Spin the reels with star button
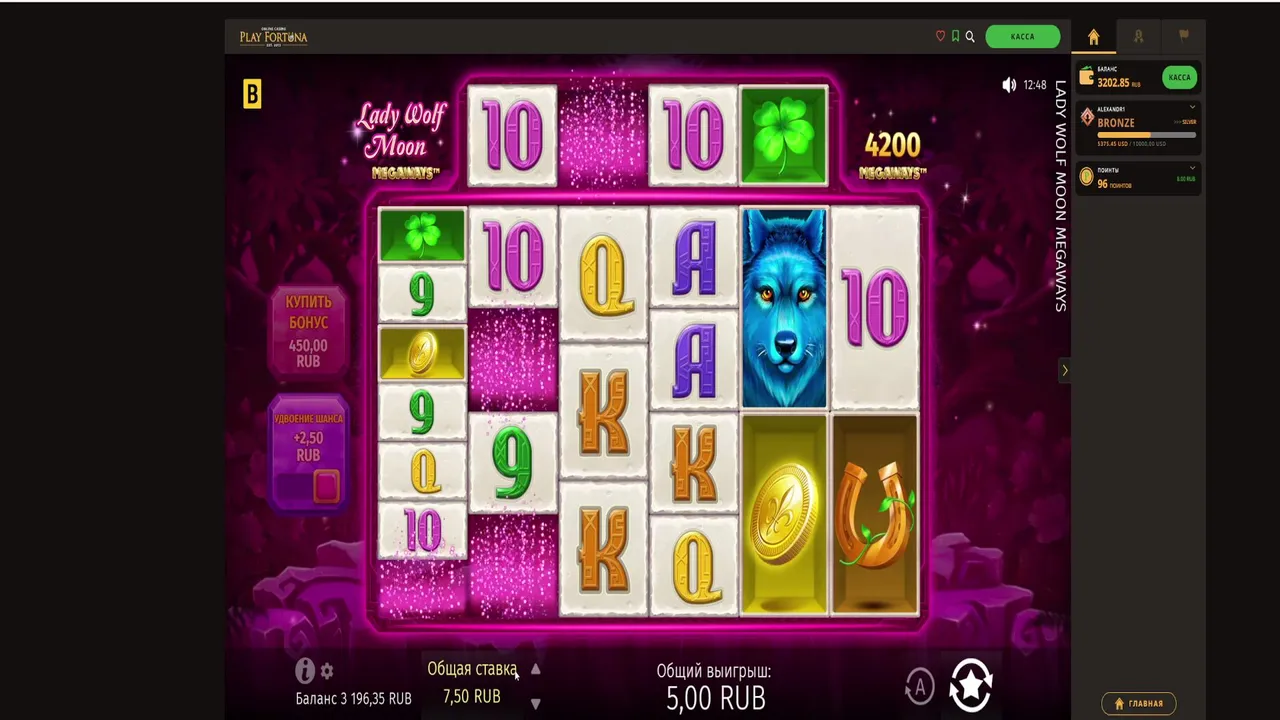The height and width of the screenshot is (720, 1280). (x=971, y=685)
